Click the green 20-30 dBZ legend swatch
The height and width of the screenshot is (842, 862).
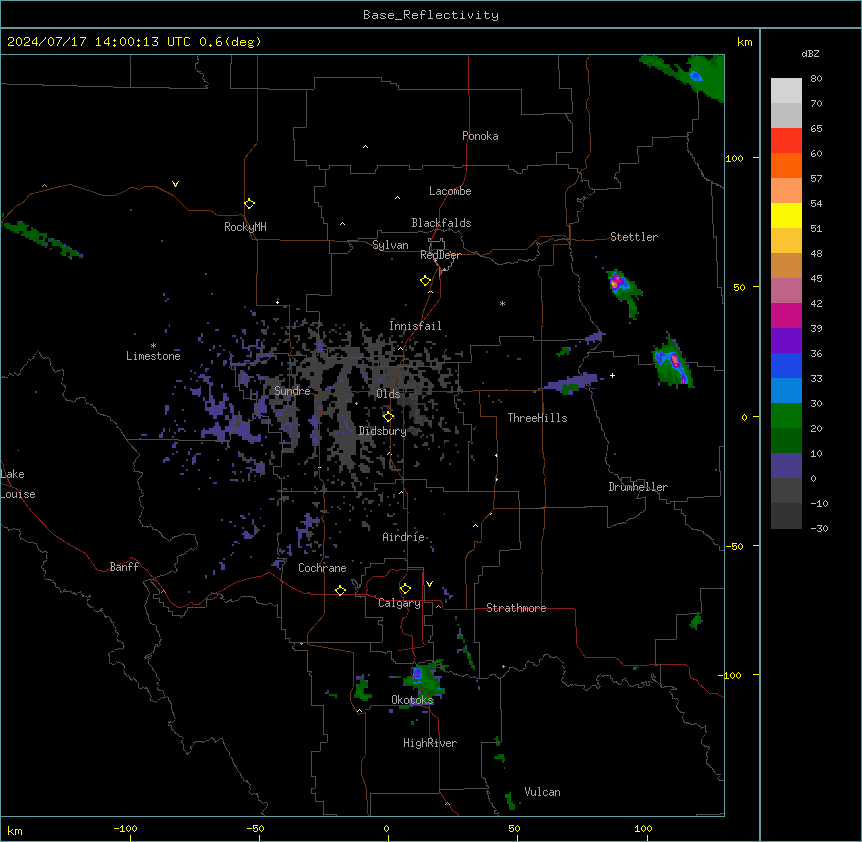tap(786, 416)
